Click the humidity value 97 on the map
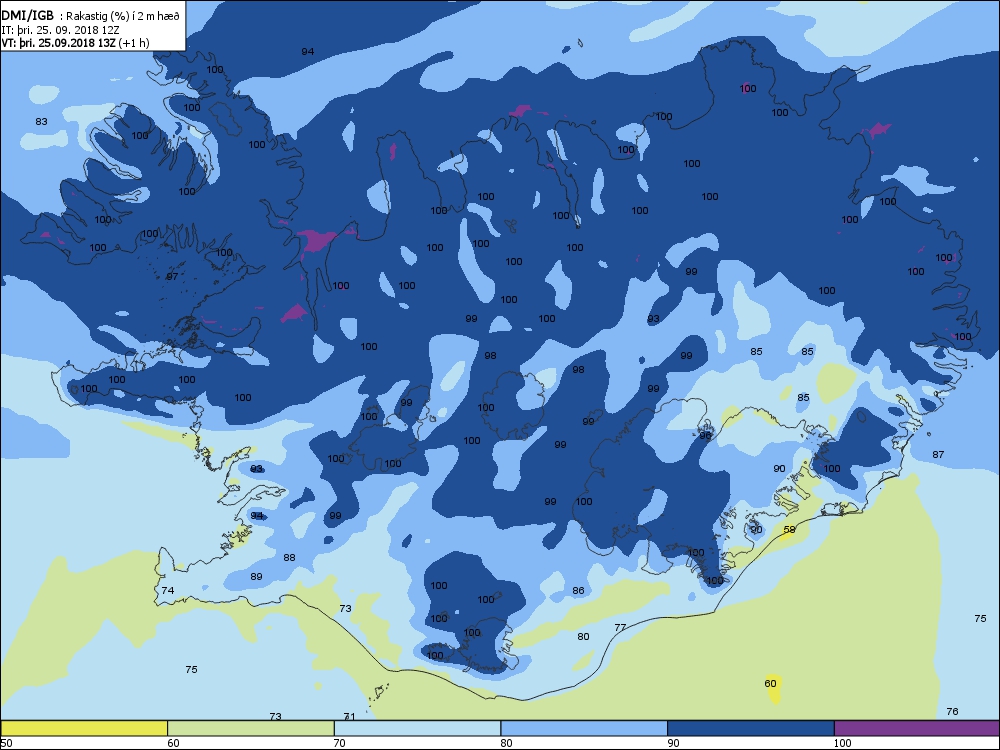 [172, 276]
